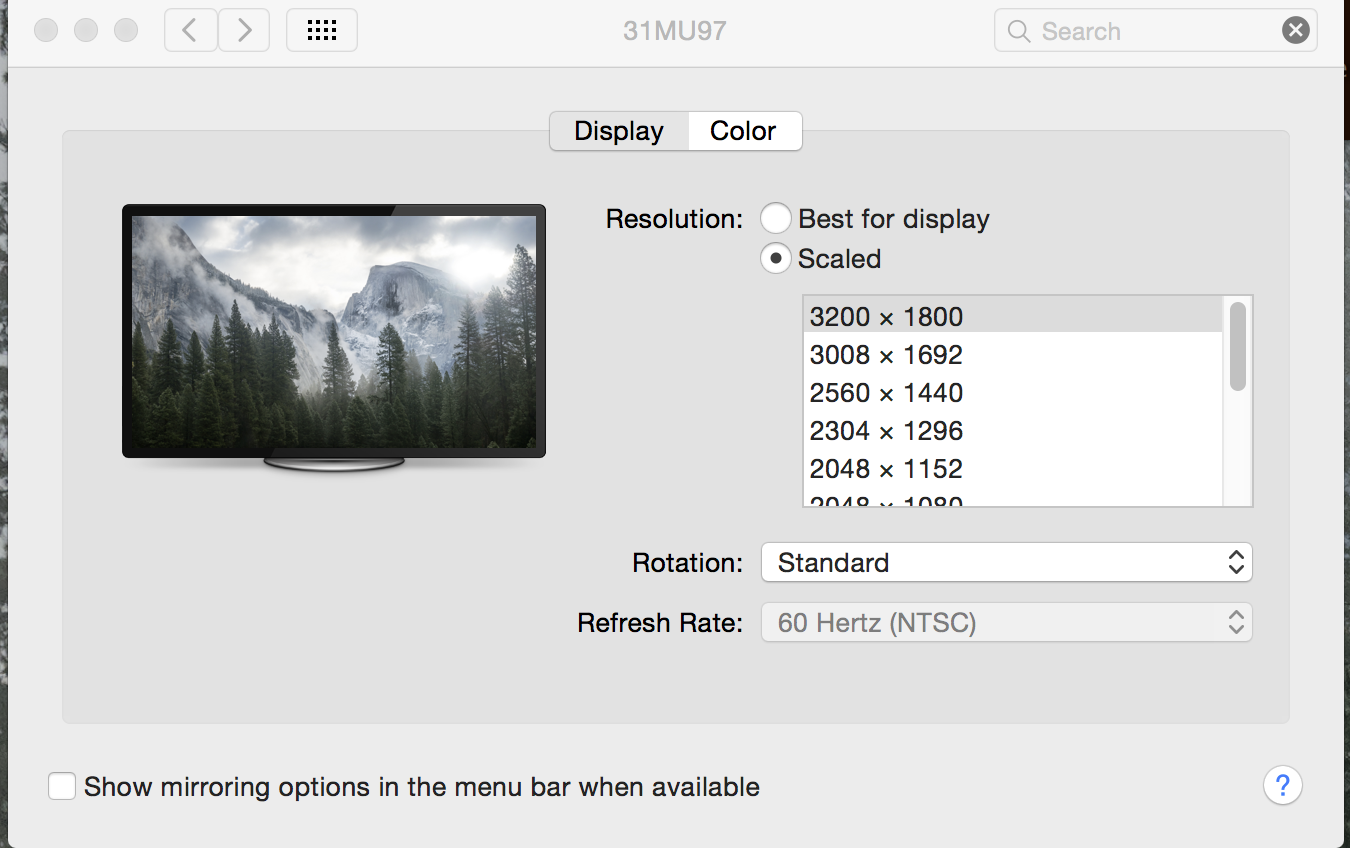Click the monitor preview thumbnail
The image size is (1350, 848).
point(334,338)
